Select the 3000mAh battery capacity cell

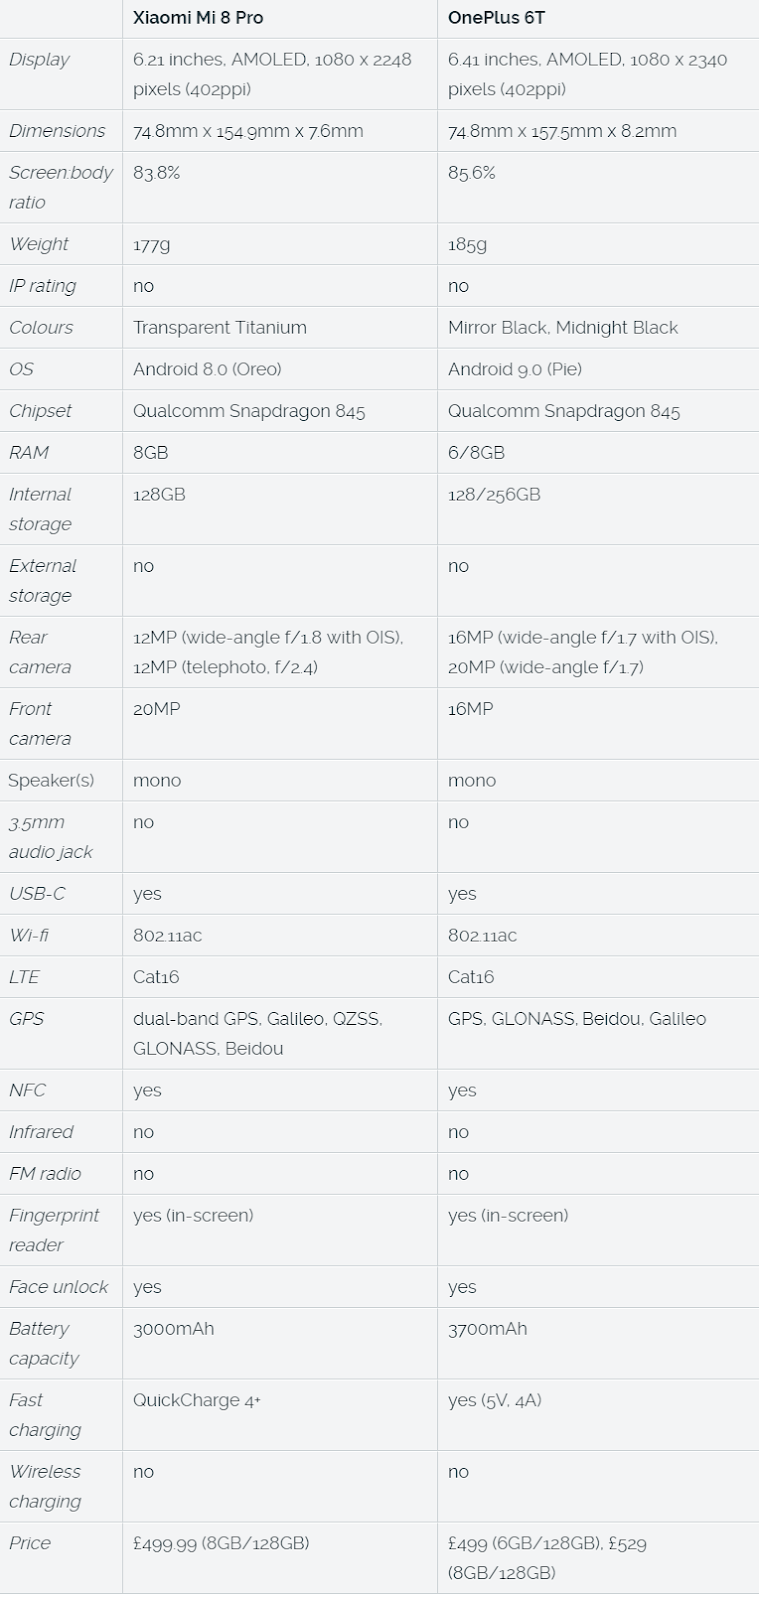pyautogui.click(x=173, y=1329)
